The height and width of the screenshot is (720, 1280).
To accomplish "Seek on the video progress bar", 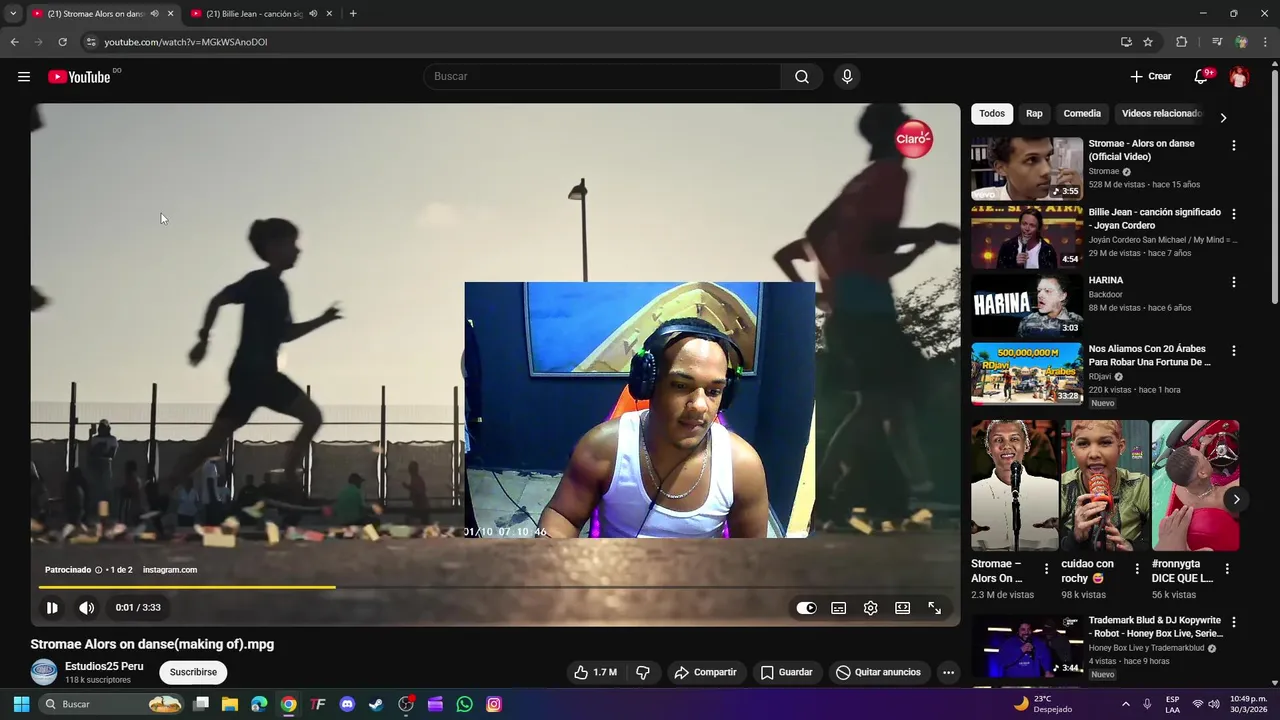I will point(495,587).
